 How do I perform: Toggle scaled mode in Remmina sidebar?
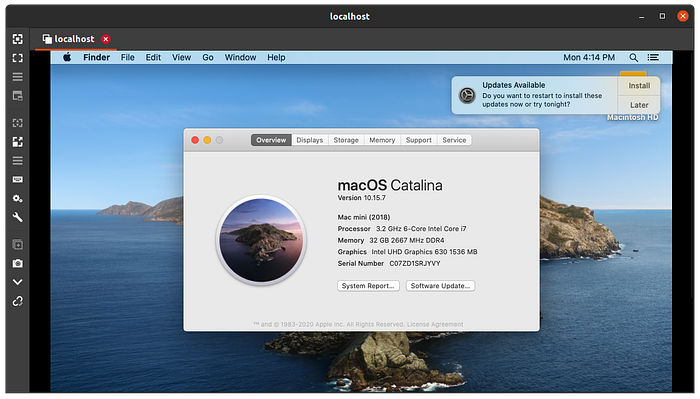tap(17, 142)
